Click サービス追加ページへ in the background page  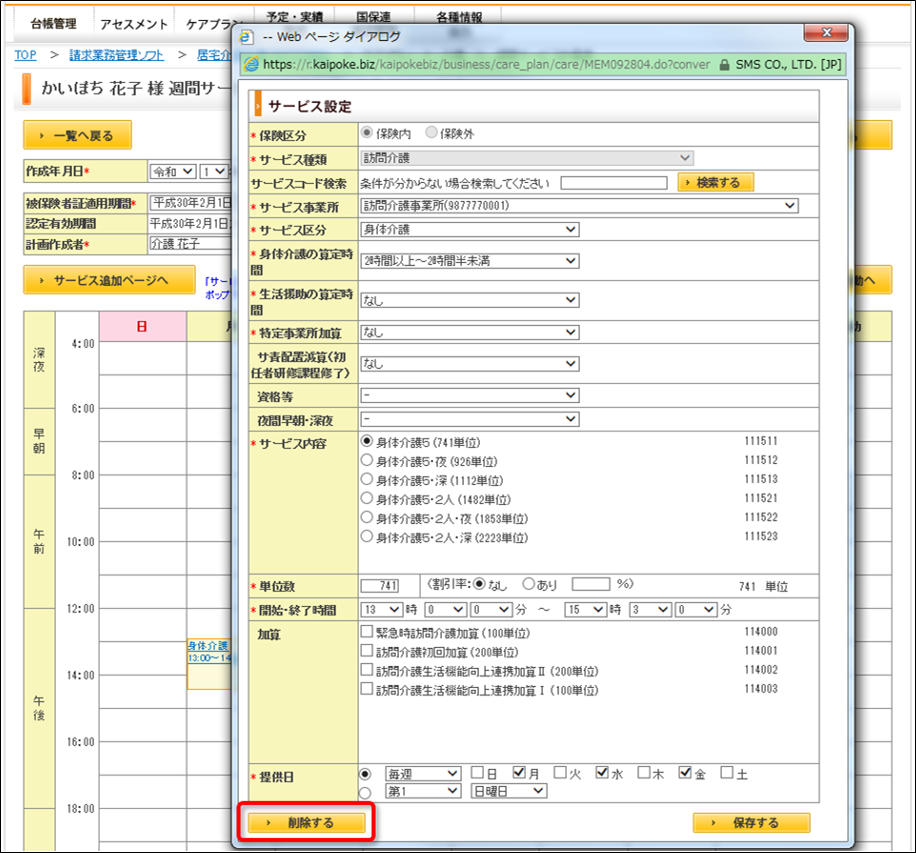coord(109,280)
